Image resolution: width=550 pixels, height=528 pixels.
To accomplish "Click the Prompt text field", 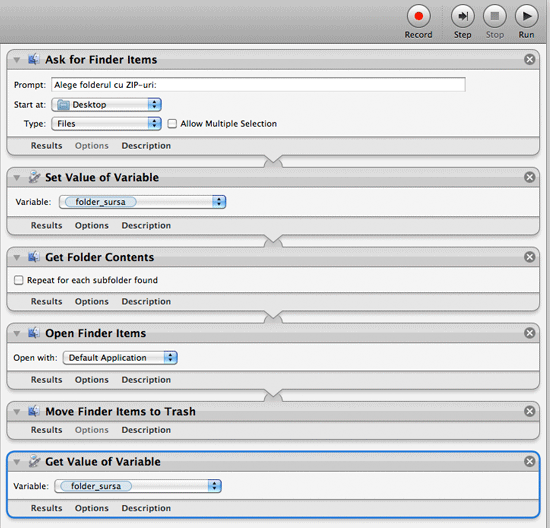I will pos(258,85).
